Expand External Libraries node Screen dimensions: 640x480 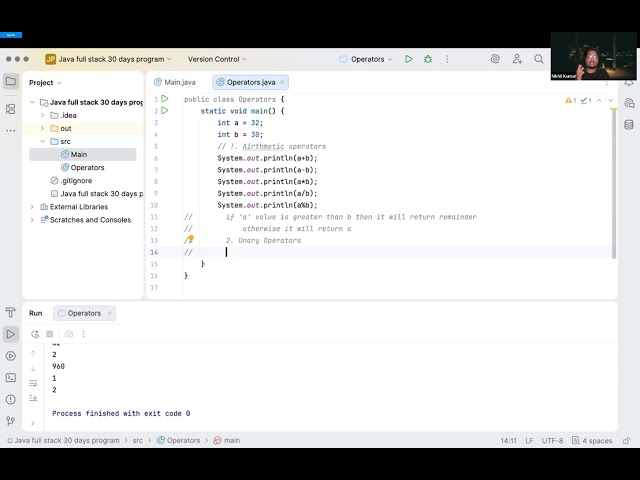[32, 207]
